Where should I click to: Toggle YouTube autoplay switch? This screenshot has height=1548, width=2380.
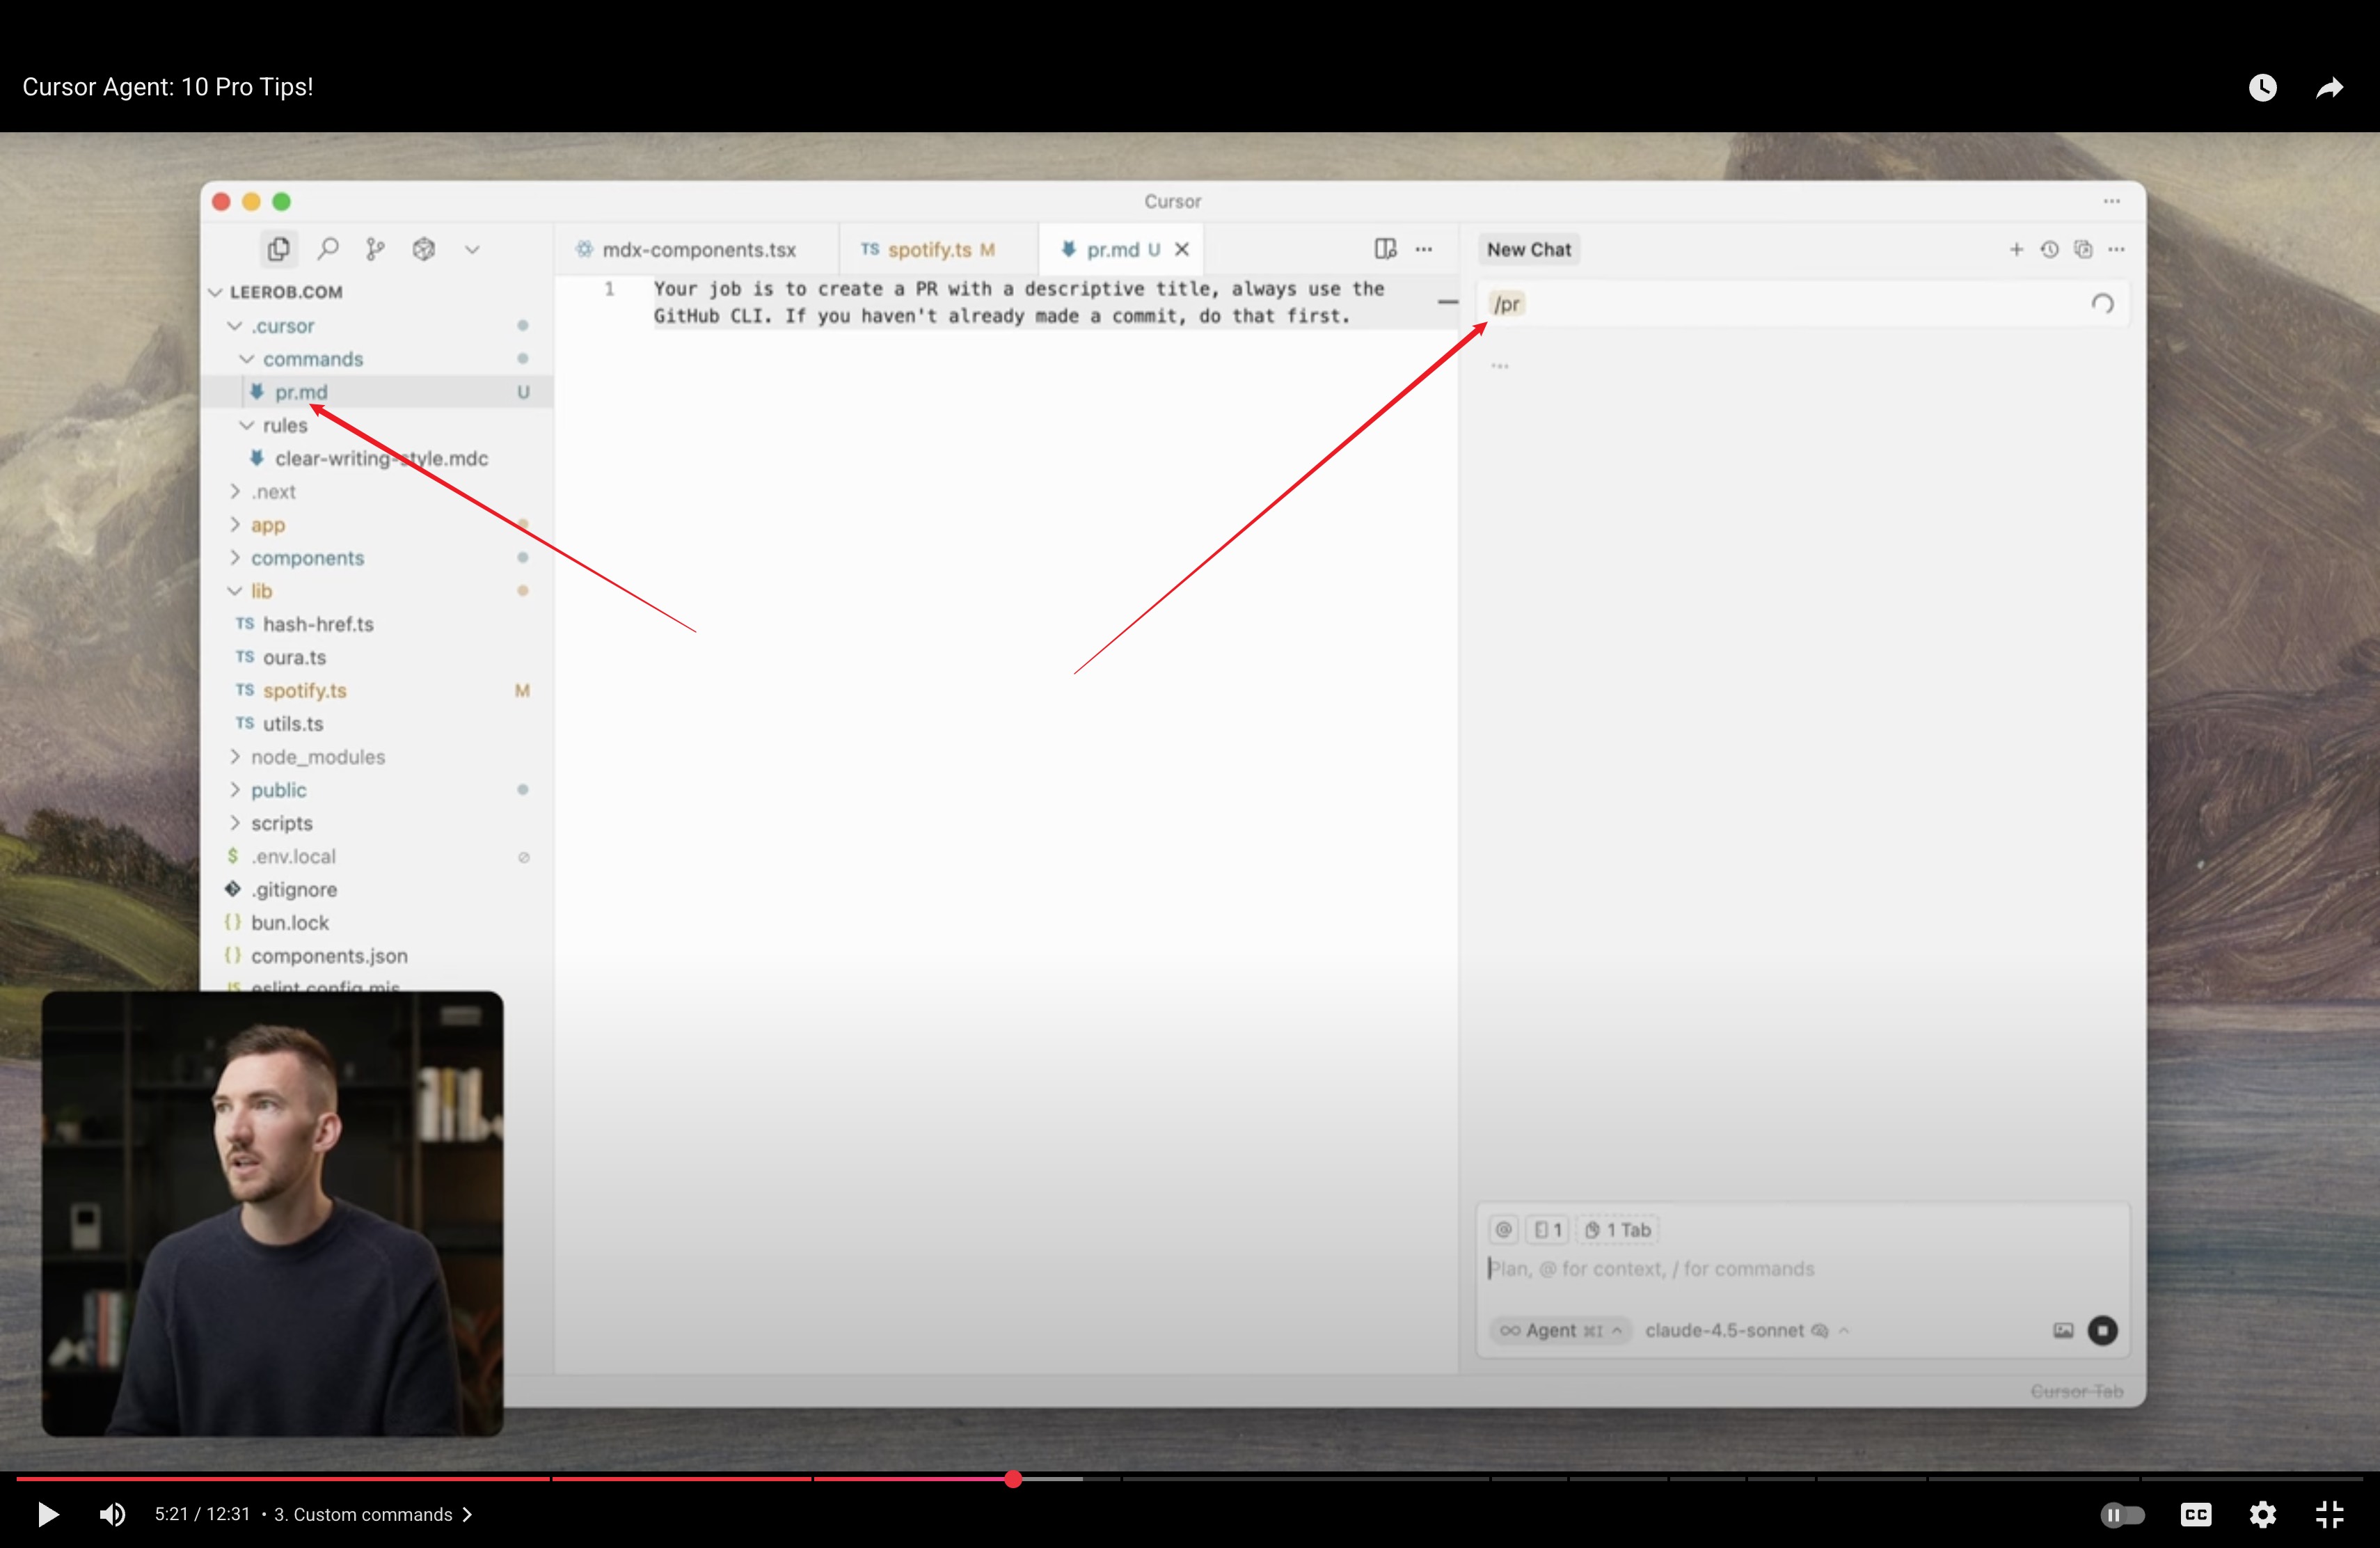click(2122, 1515)
